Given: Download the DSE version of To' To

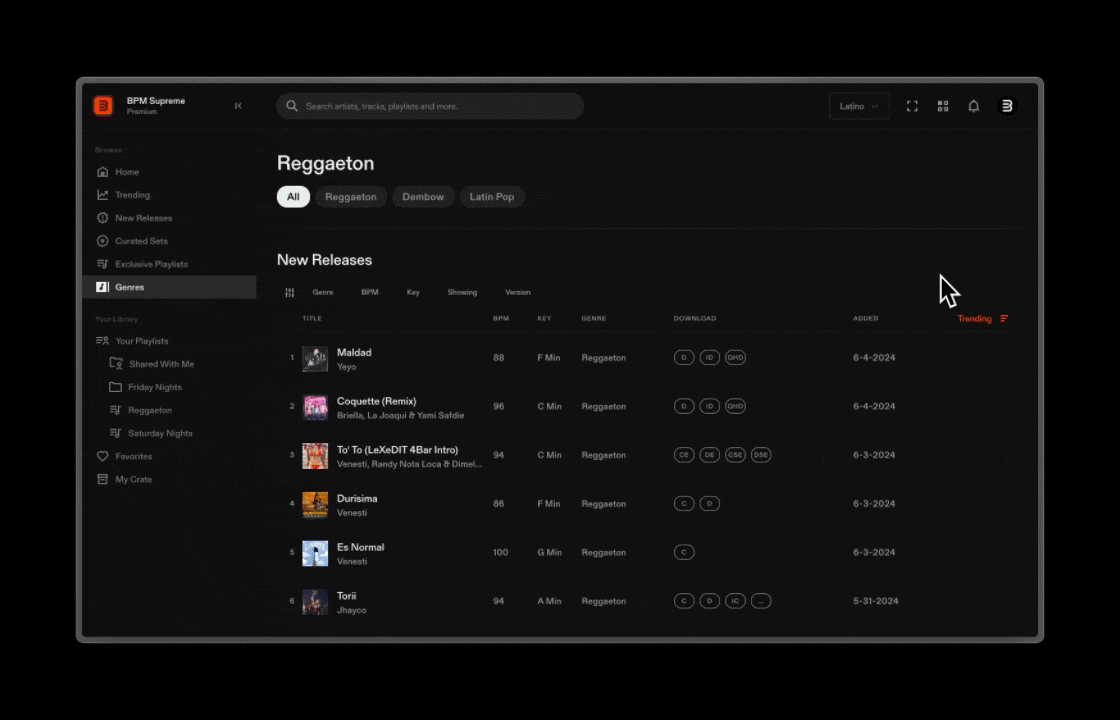Looking at the screenshot, I should tap(761, 454).
